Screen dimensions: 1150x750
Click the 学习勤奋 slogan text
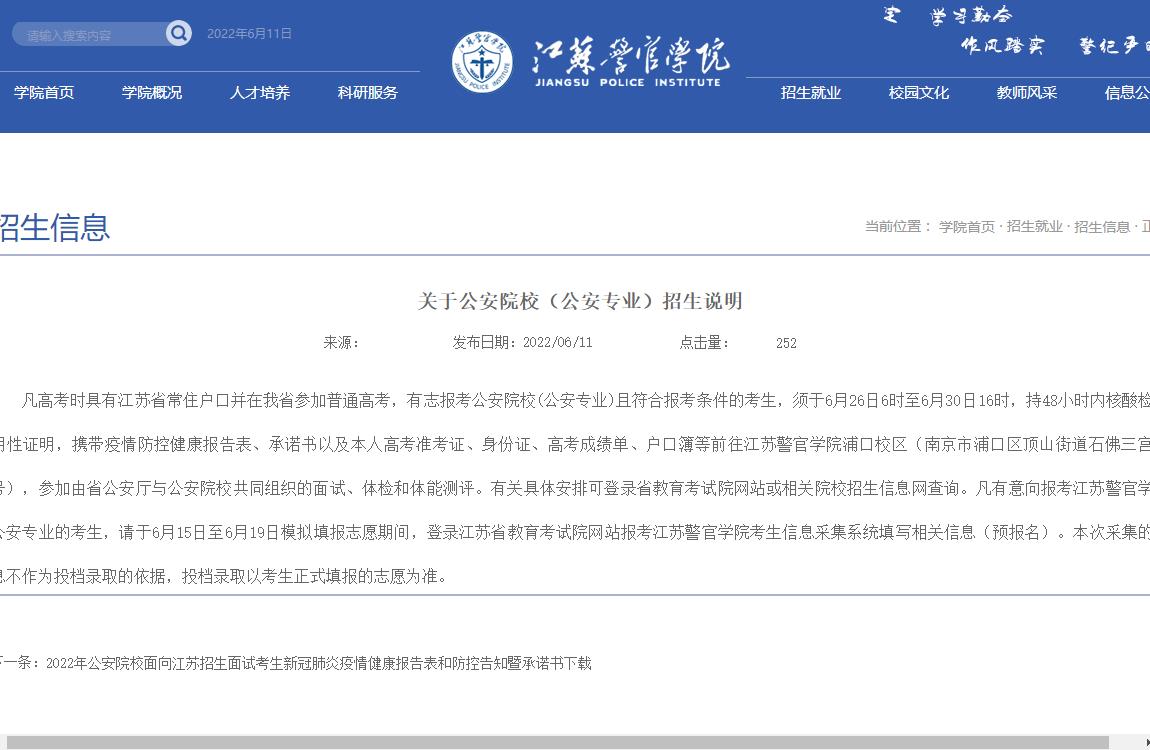tap(971, 15)
